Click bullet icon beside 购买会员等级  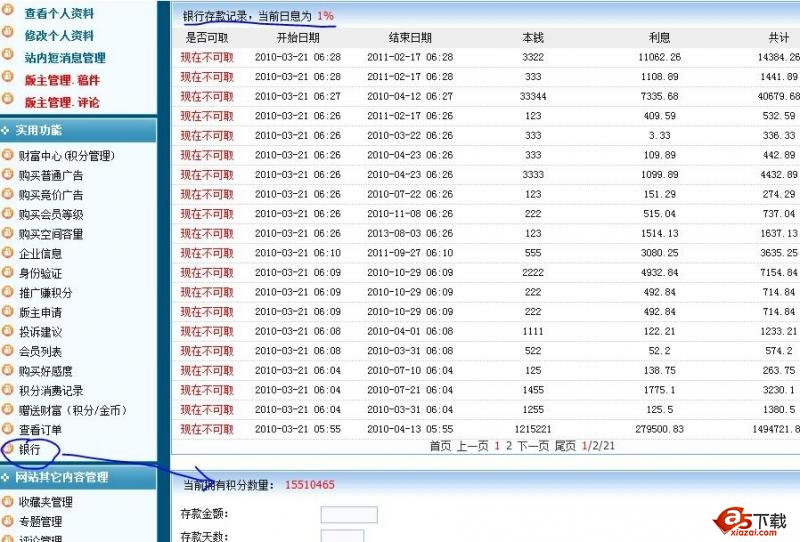point(8,212)
